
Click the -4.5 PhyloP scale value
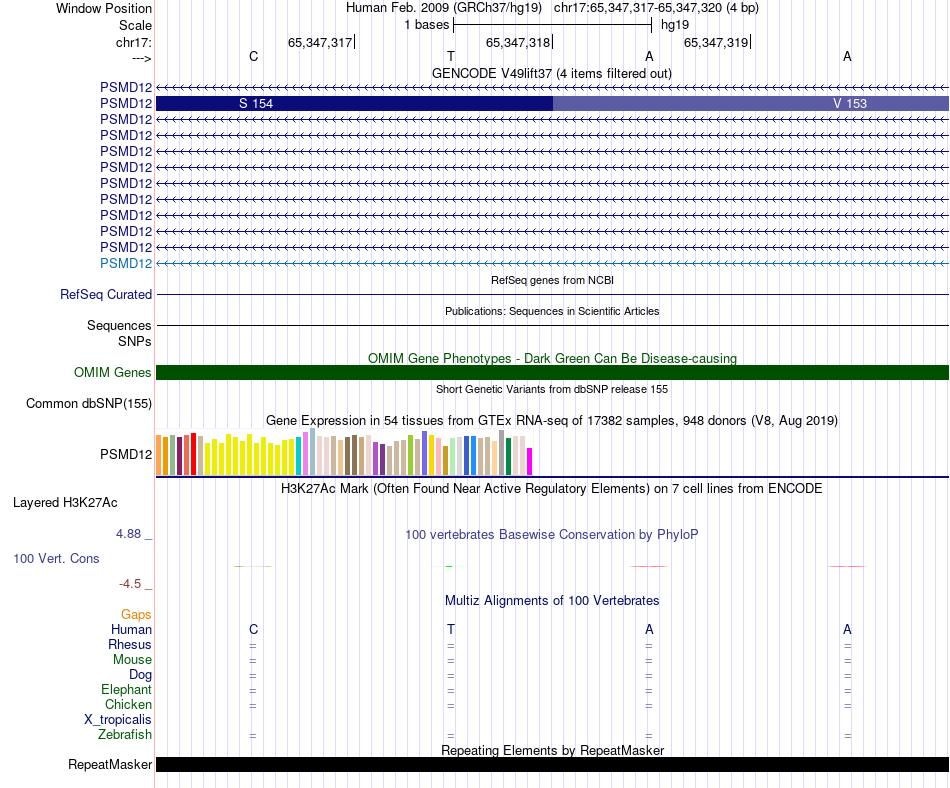click(x=130, y=584)
